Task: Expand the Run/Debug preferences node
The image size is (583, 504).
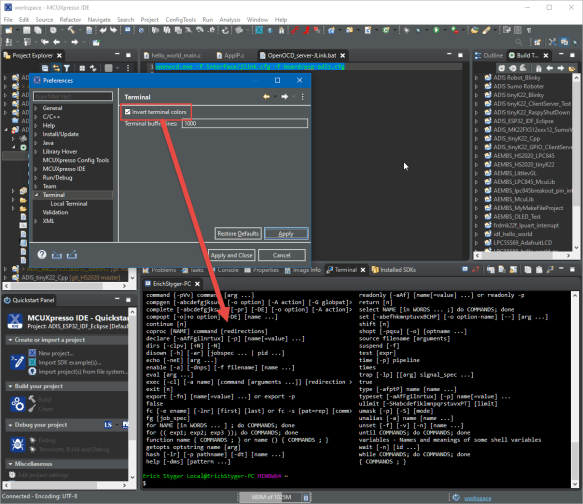Action: (36, 178)
